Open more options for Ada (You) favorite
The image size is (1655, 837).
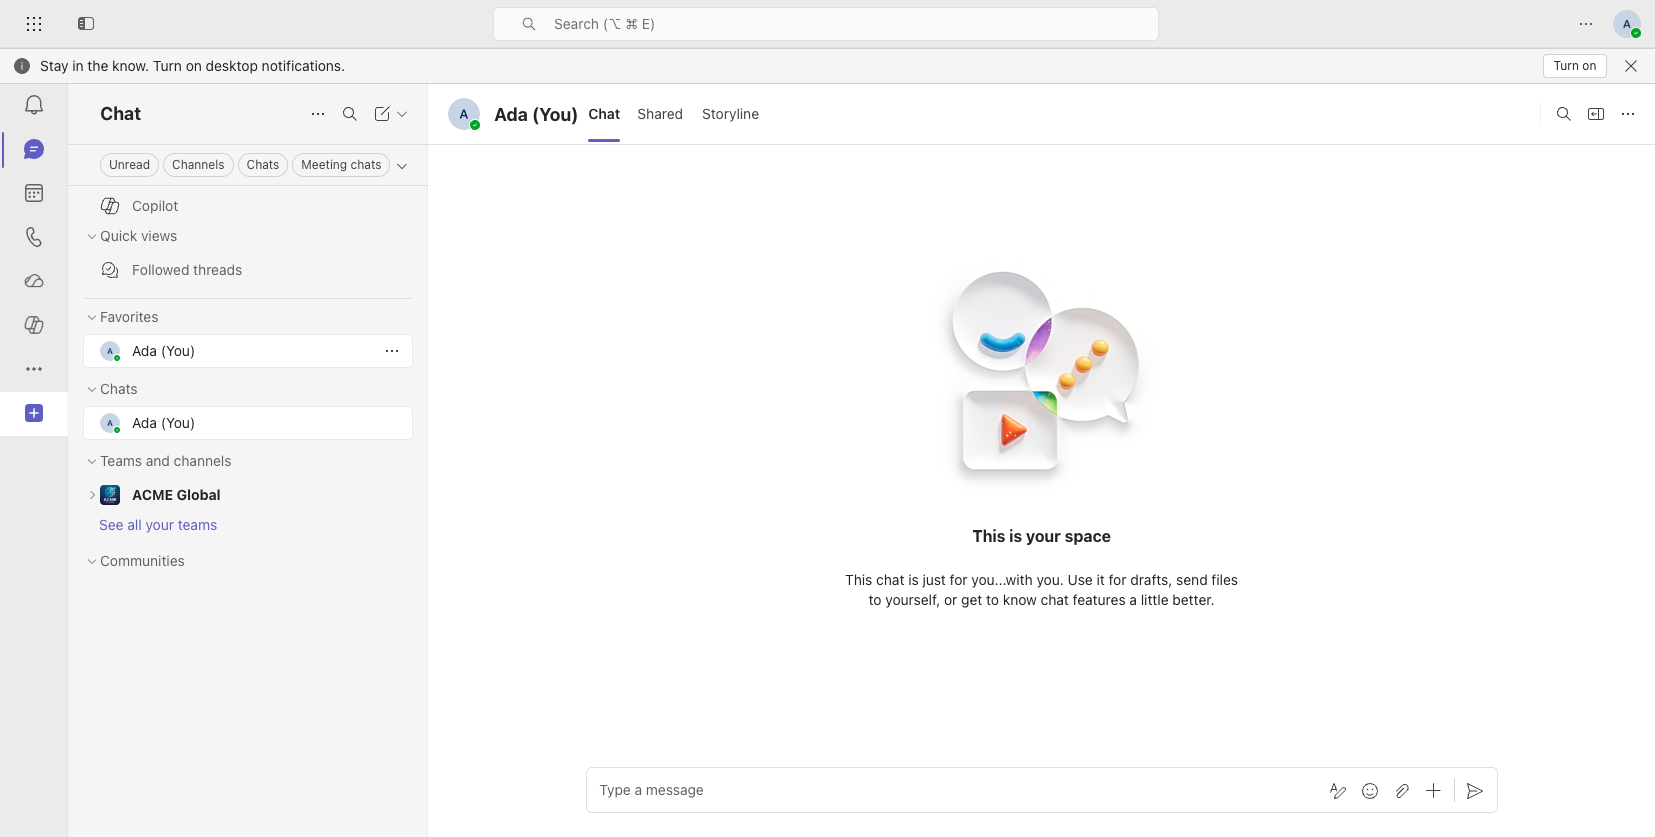(x=392, y=351)
